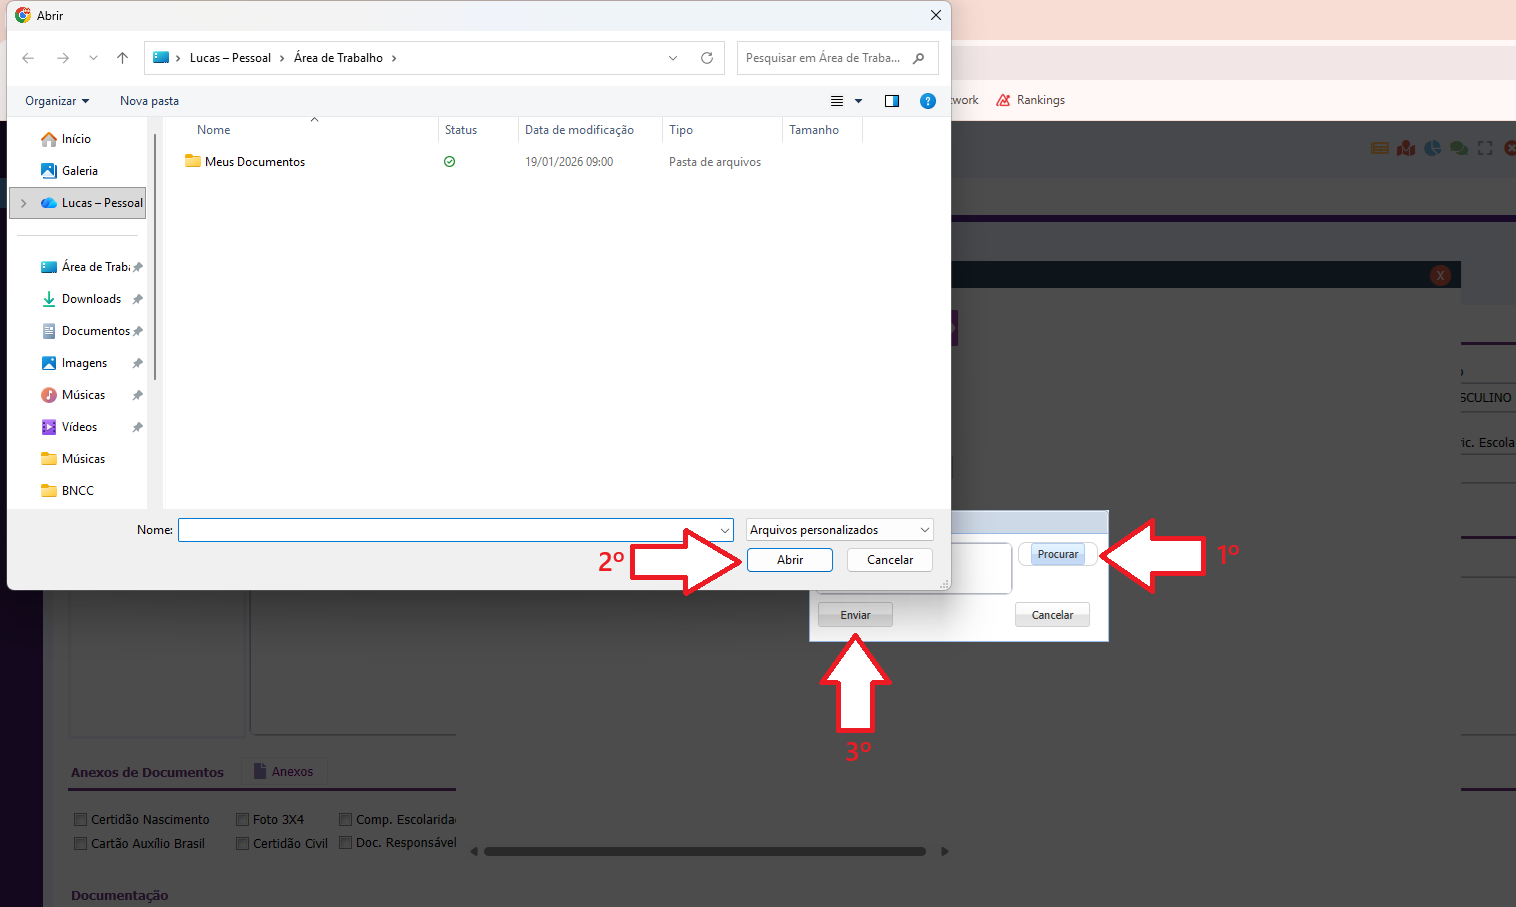1516x907 pixels.
Task: Select the Meus Documentos folder
Action: point(254,162)
